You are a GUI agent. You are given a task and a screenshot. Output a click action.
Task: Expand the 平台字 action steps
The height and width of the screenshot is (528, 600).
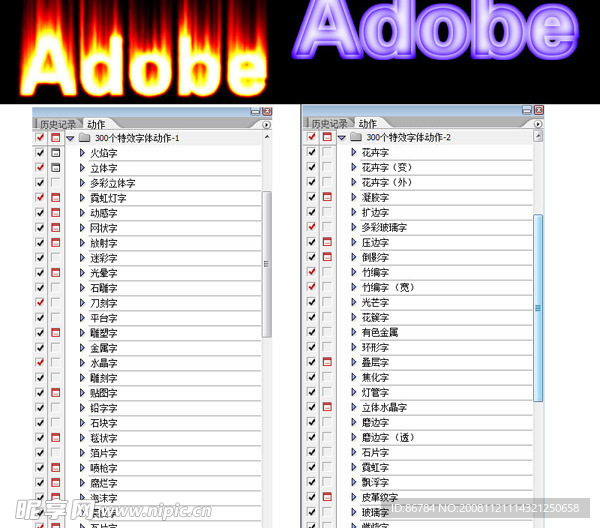pos(82,318)
